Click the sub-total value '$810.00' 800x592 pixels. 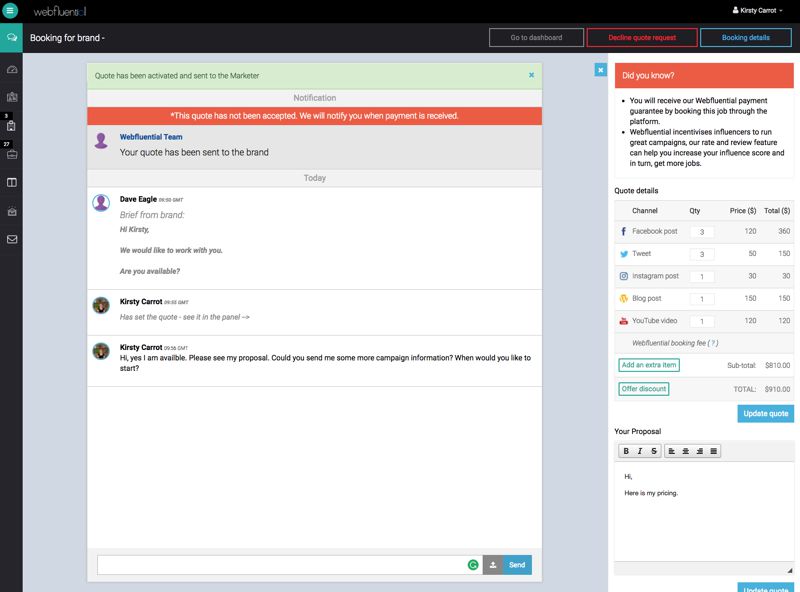point(778,365)
